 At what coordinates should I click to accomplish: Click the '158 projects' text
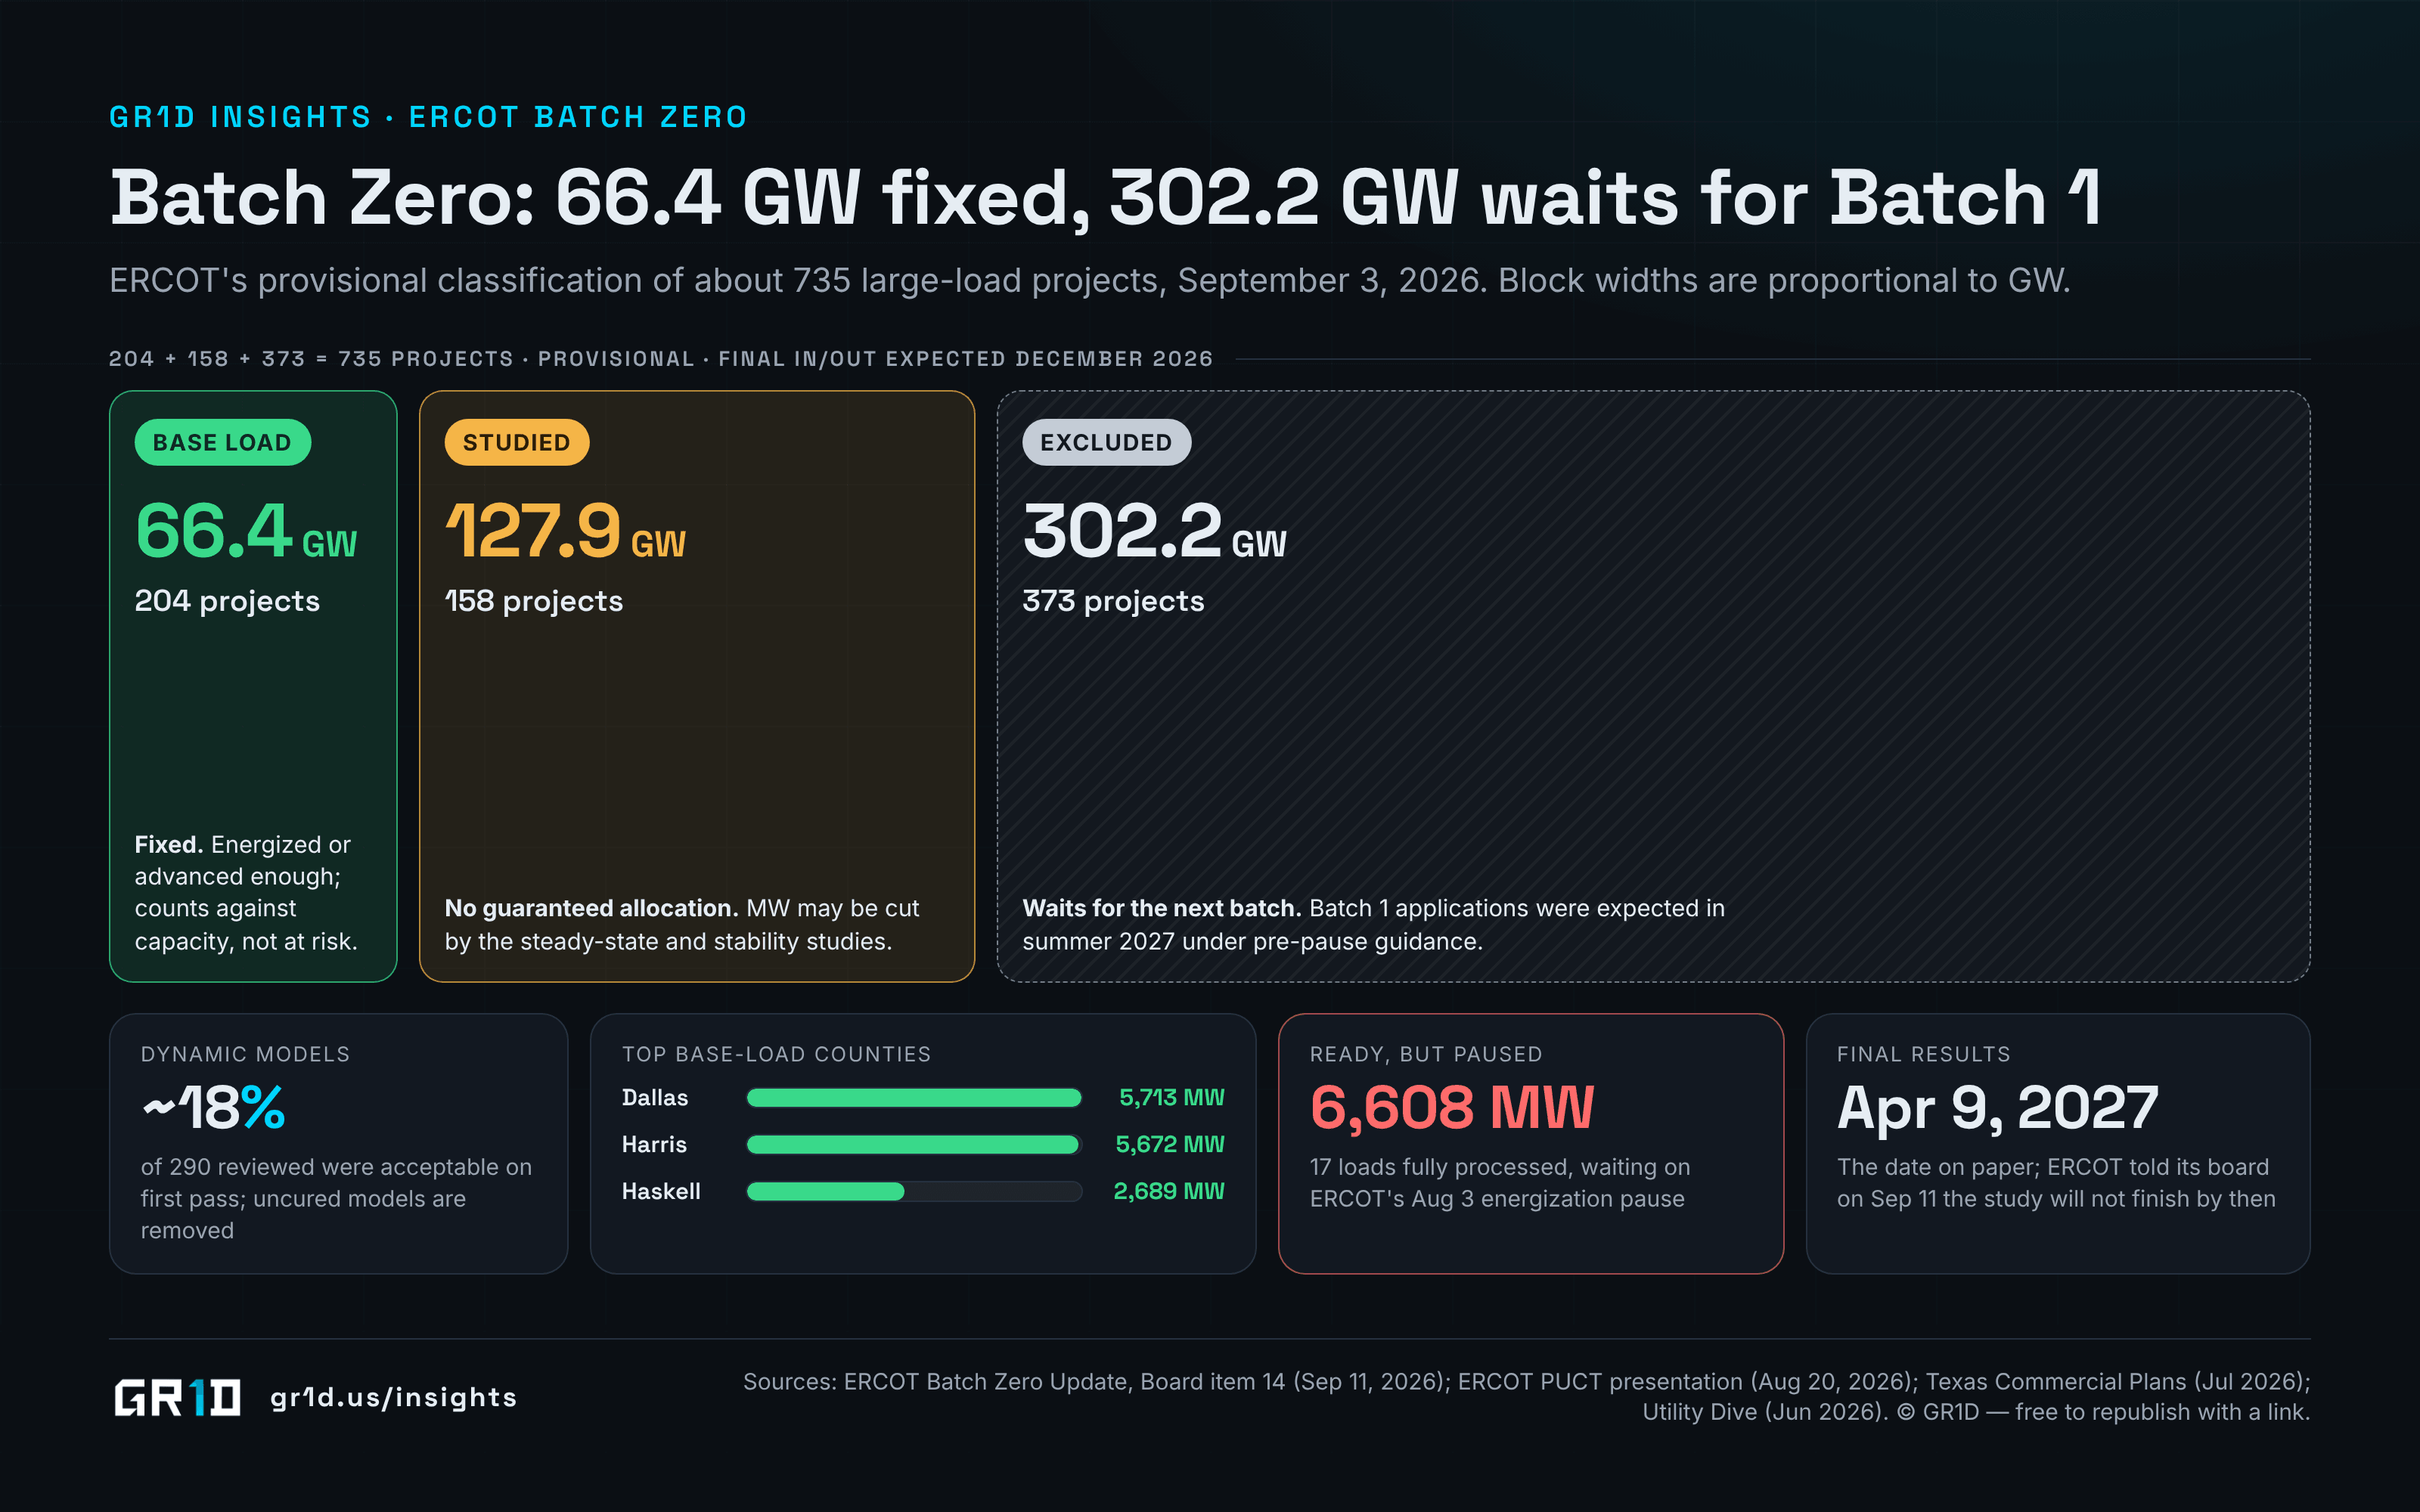[534, 601]
